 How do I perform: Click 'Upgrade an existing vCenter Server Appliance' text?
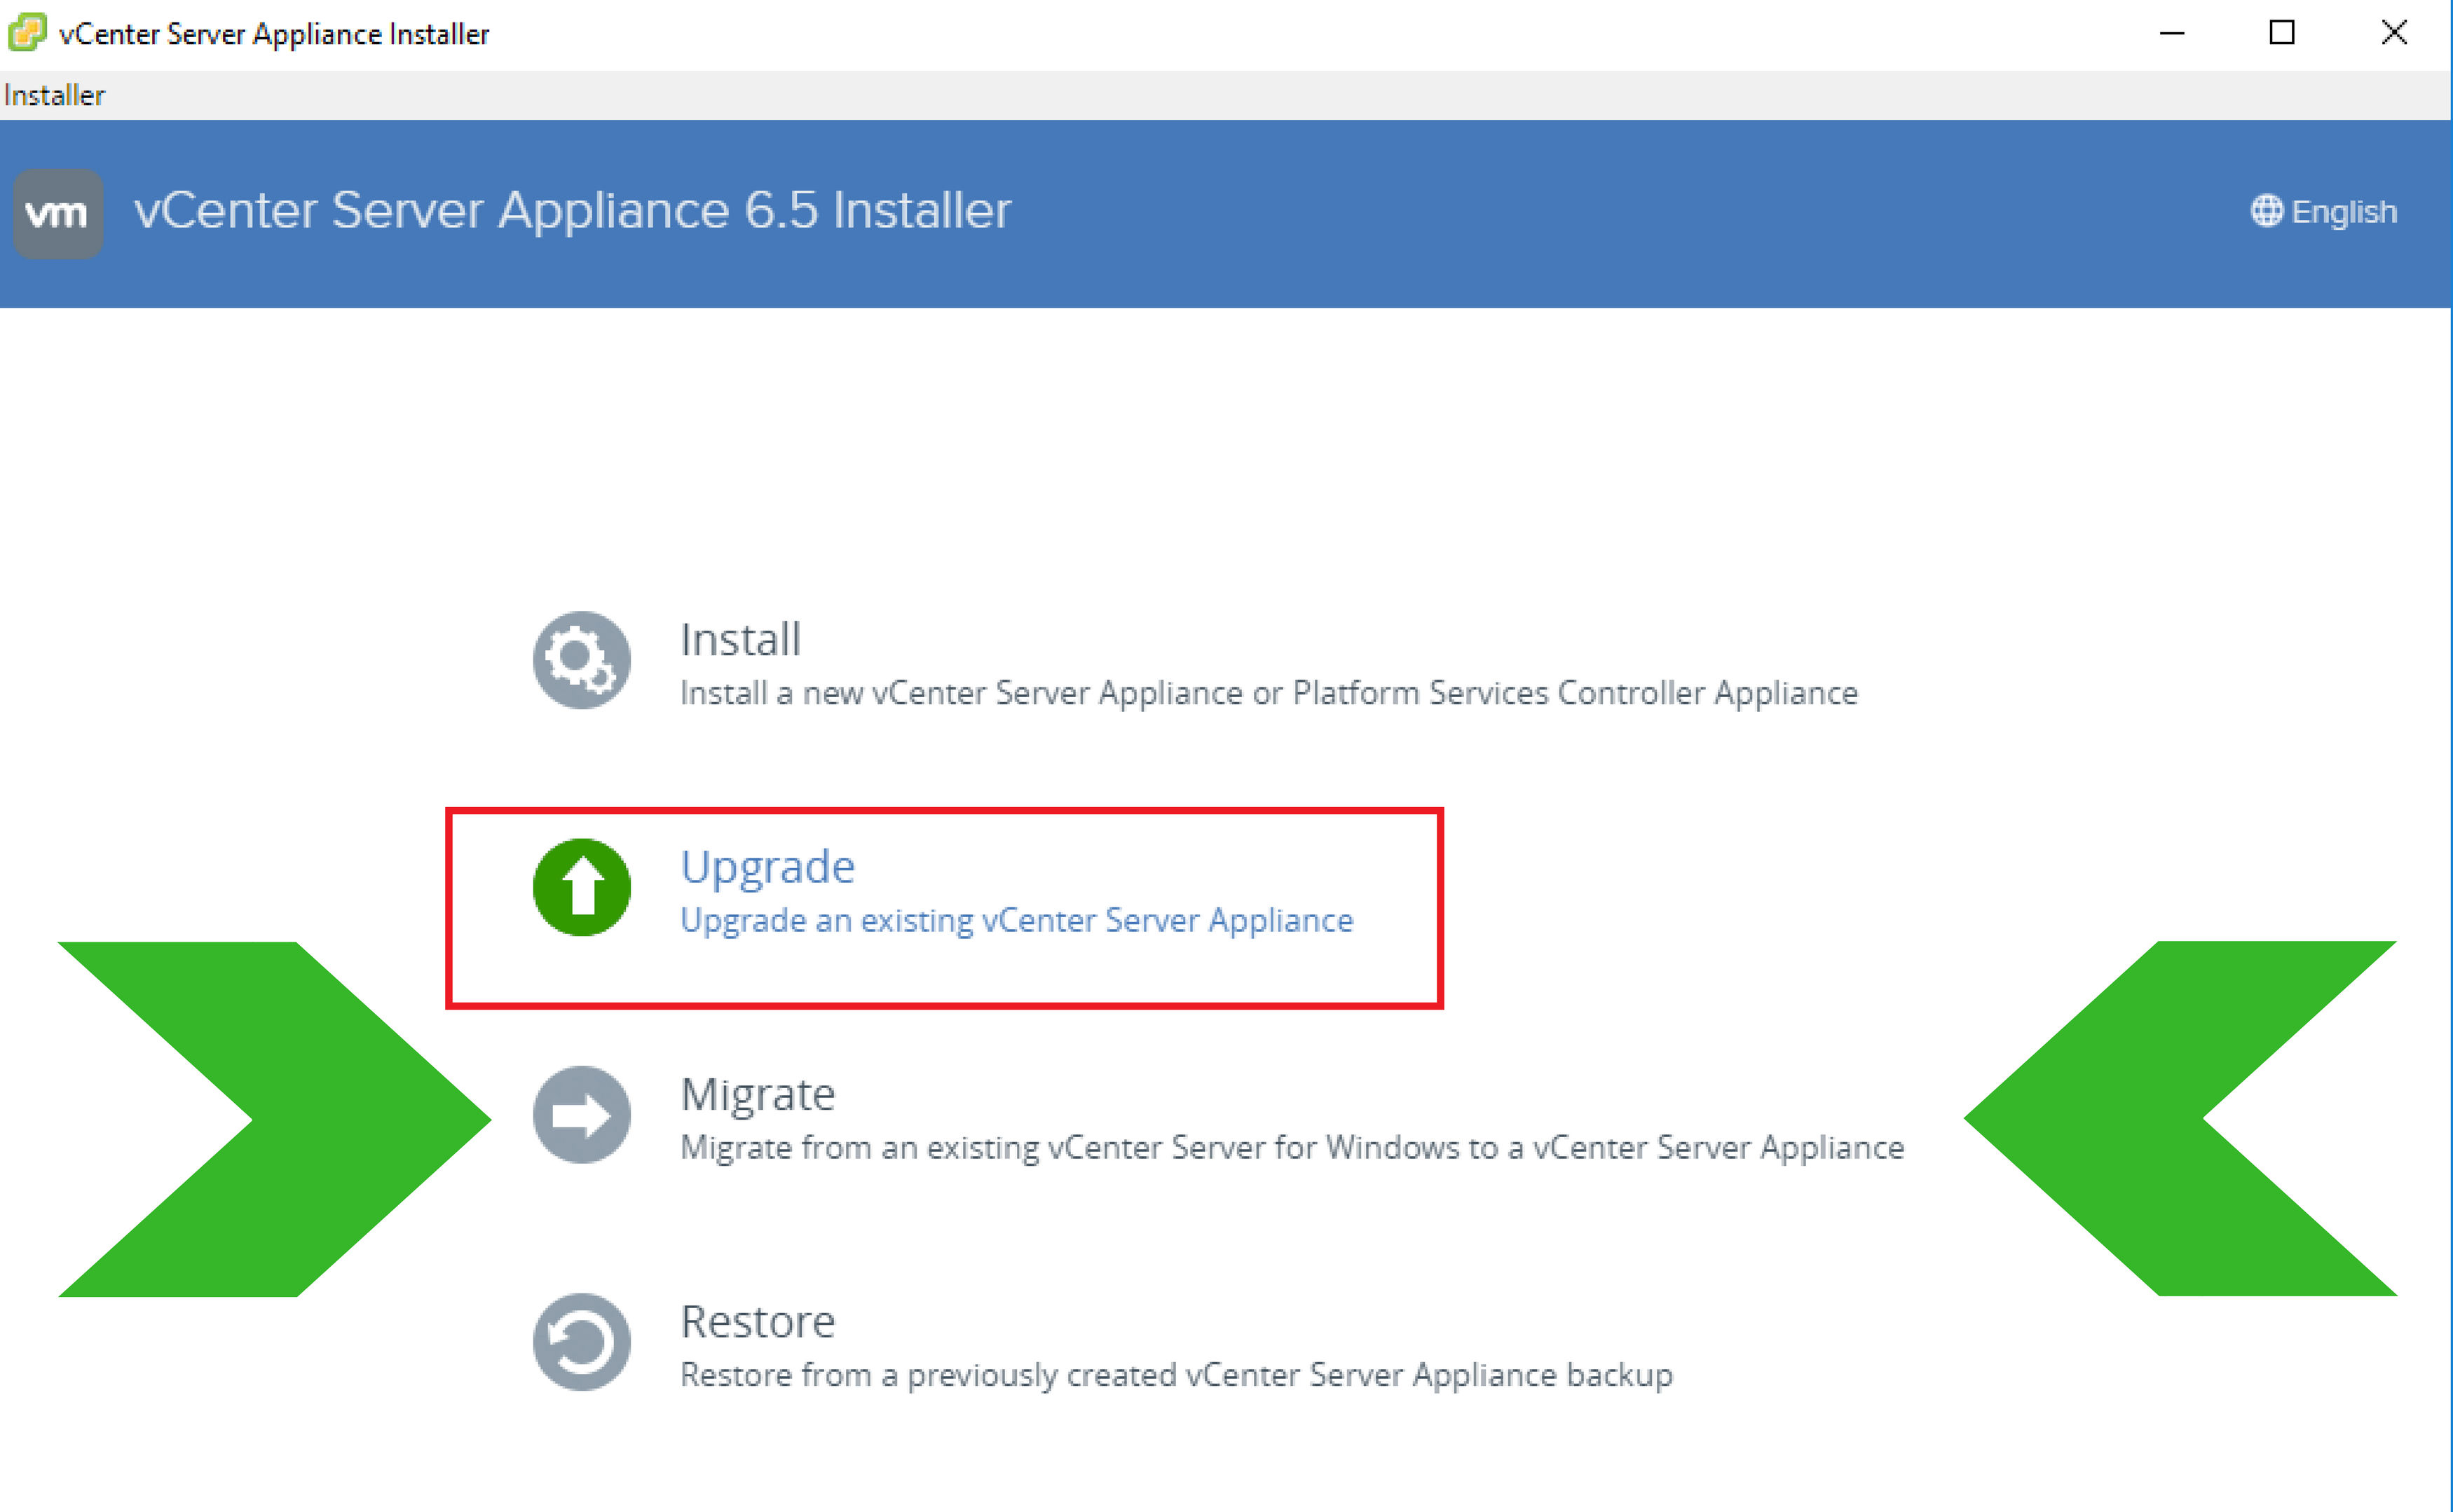1016,920
